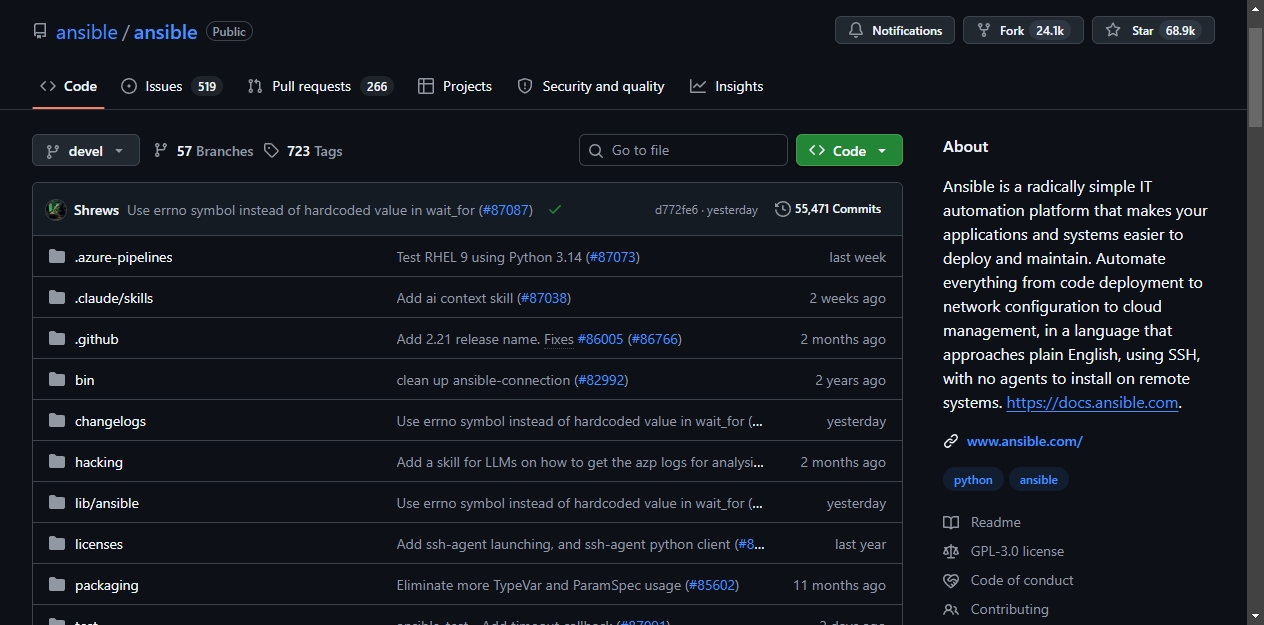
Task: Click the repository book icon near ansible/ansible
Action: click(40, 31)
